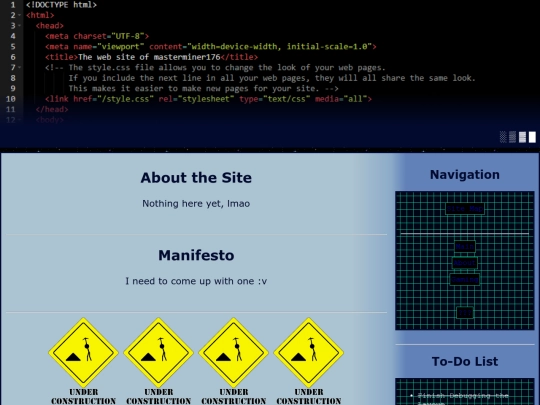Collapse the head tag fold arrow on line 3
540x405 pixels.
[19, 26]
